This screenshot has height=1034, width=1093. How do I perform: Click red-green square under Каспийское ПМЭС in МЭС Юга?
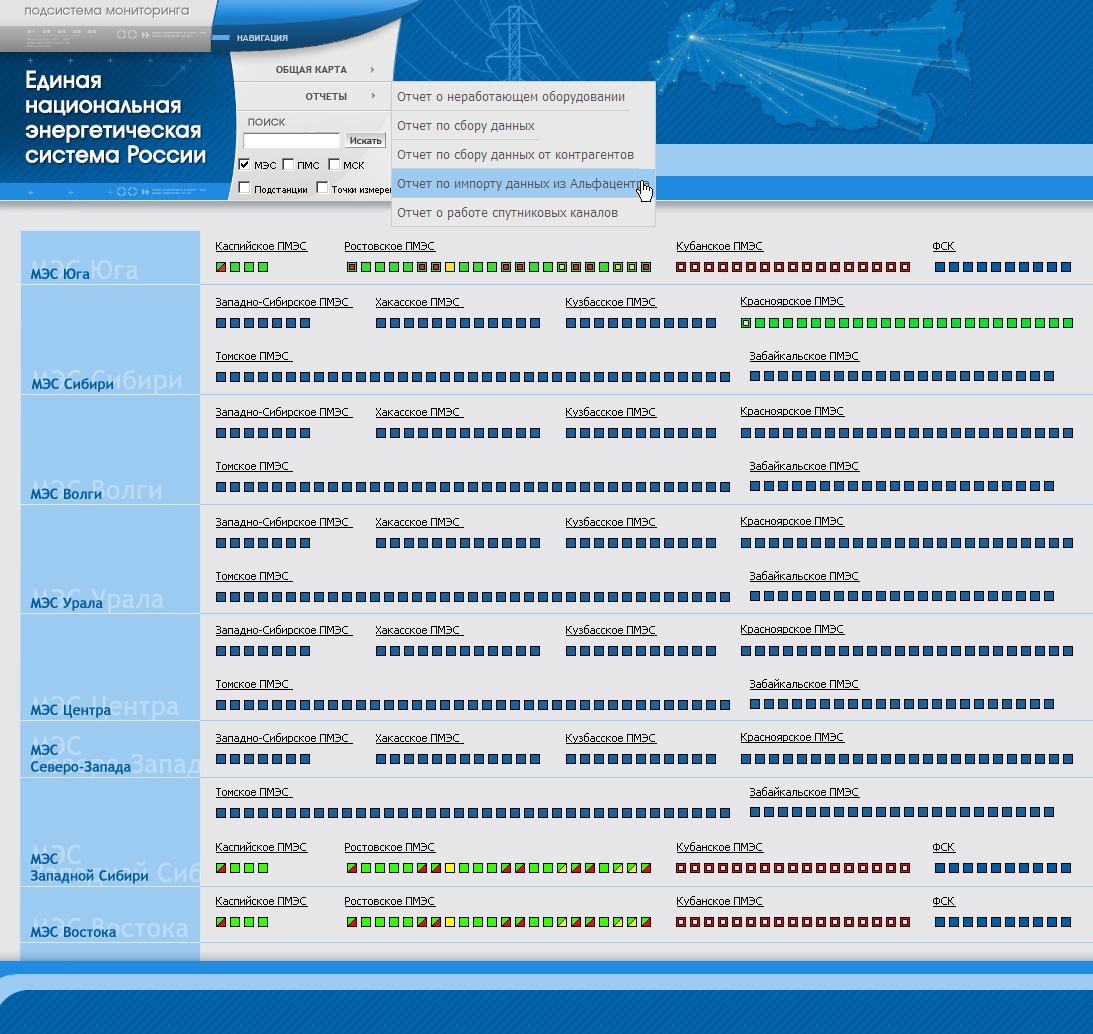221,267
